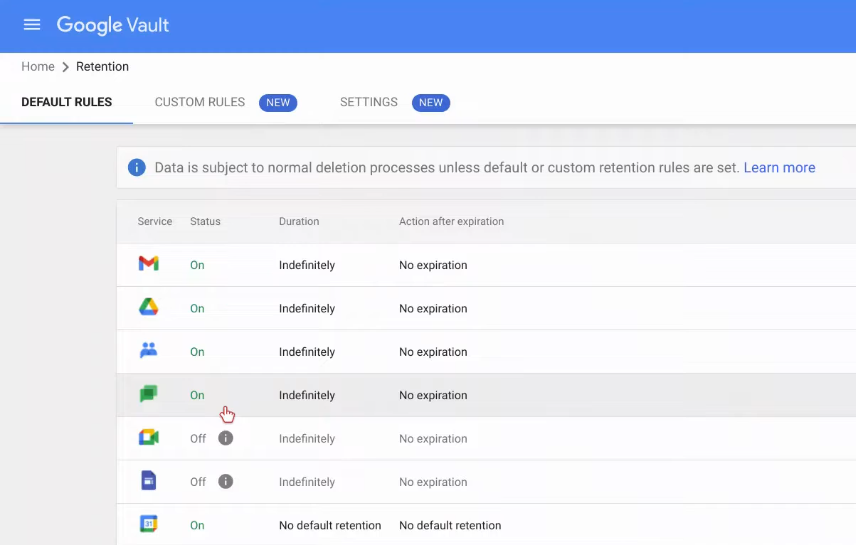The height and width of the screenshot is (545, 856).
Task: Select the Default Rules tab
Action: [66, 102]
